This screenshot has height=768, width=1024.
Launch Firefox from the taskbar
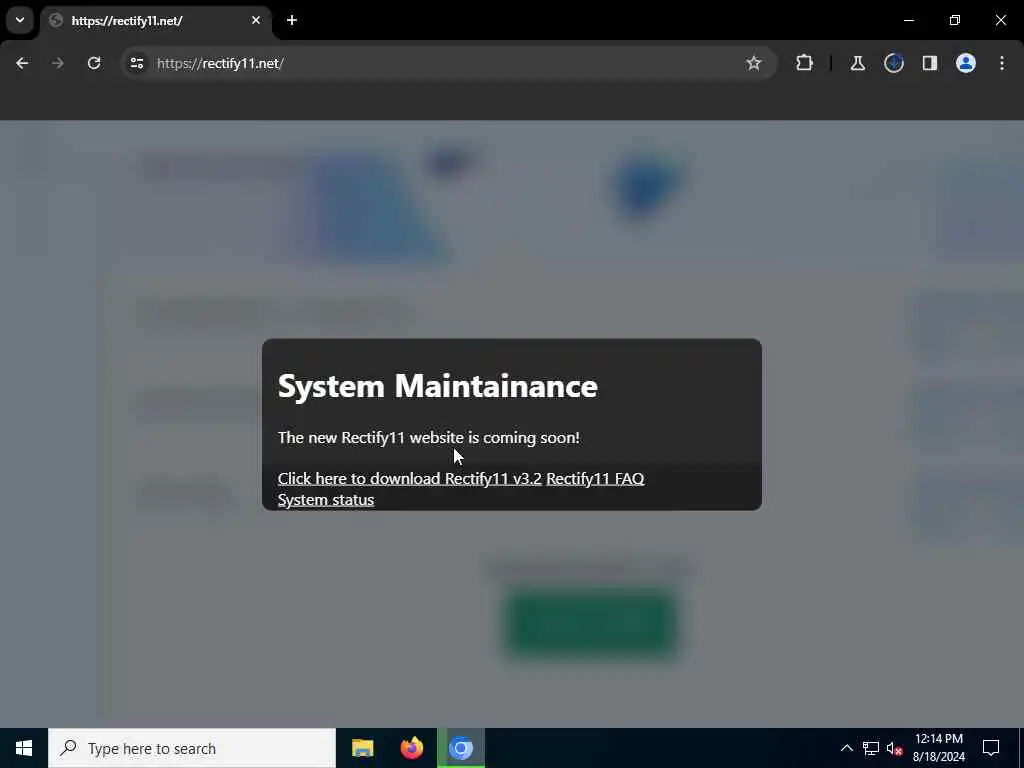pos(411,748)
